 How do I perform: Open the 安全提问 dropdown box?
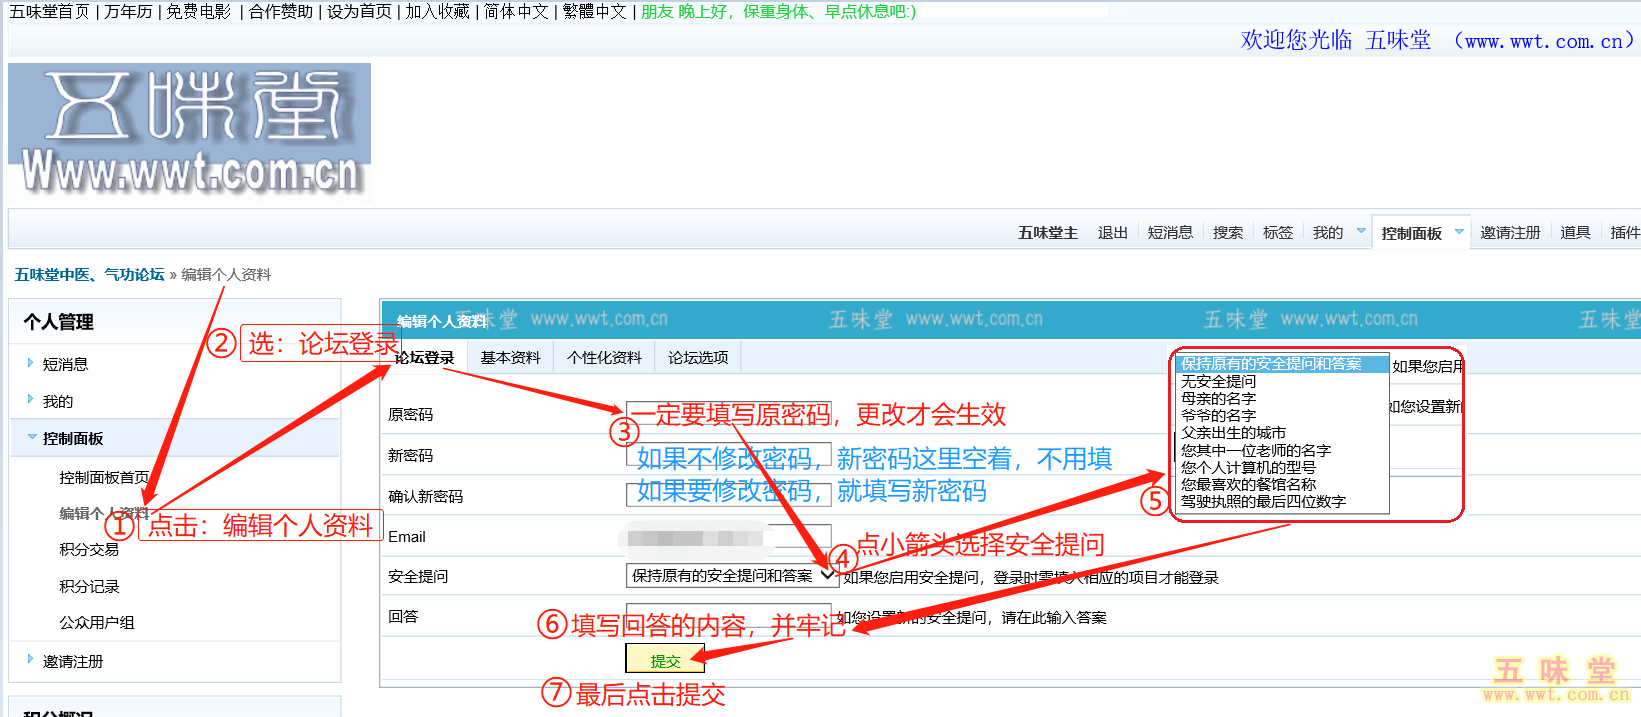[731, 576]
